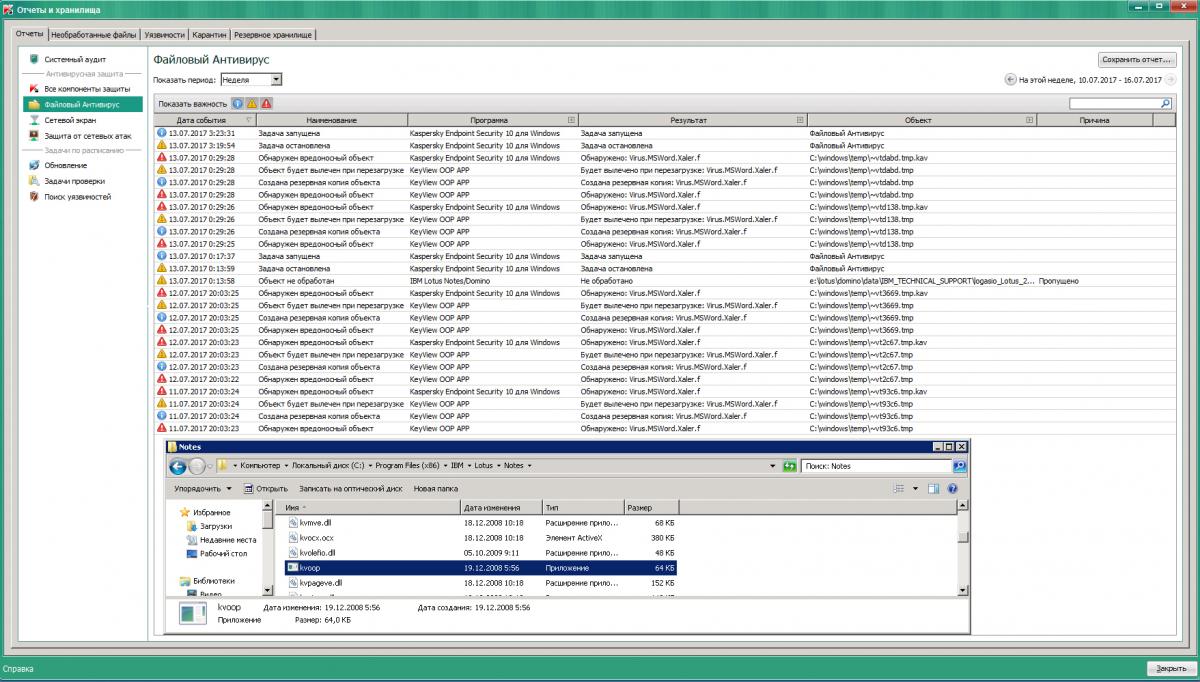Select Все компоненты защиты in the sidebar
The image size is (1200, 682).
coord(86,89)
